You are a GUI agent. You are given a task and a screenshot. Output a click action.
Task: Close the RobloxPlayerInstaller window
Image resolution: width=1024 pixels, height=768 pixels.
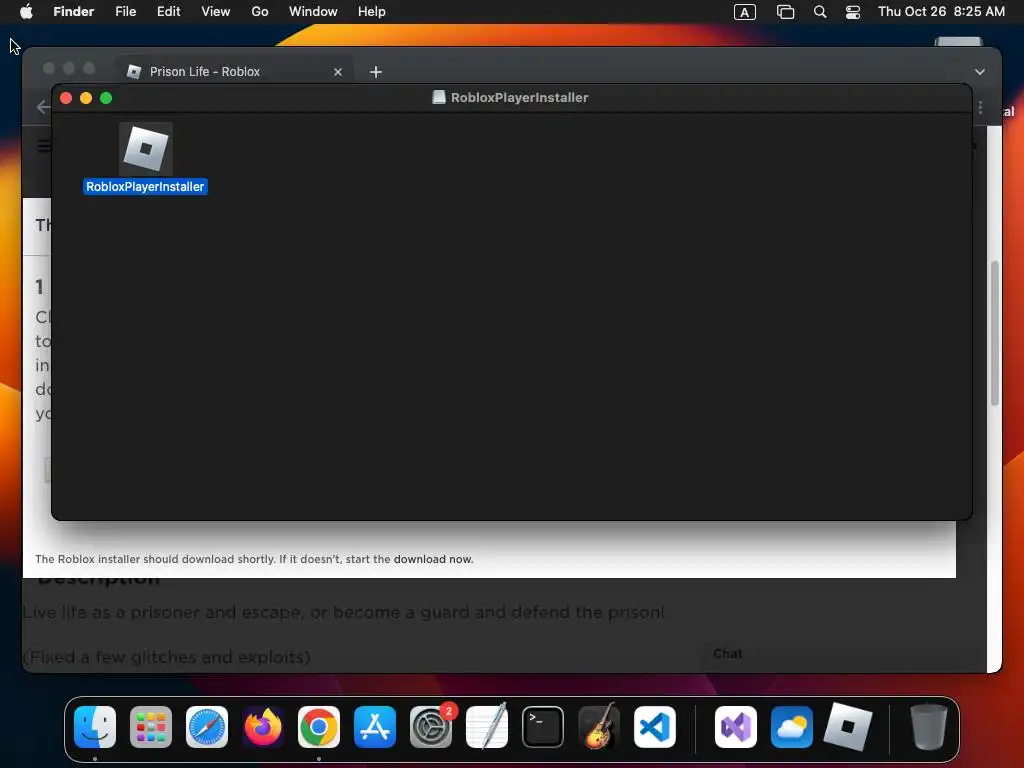[66, 98]
